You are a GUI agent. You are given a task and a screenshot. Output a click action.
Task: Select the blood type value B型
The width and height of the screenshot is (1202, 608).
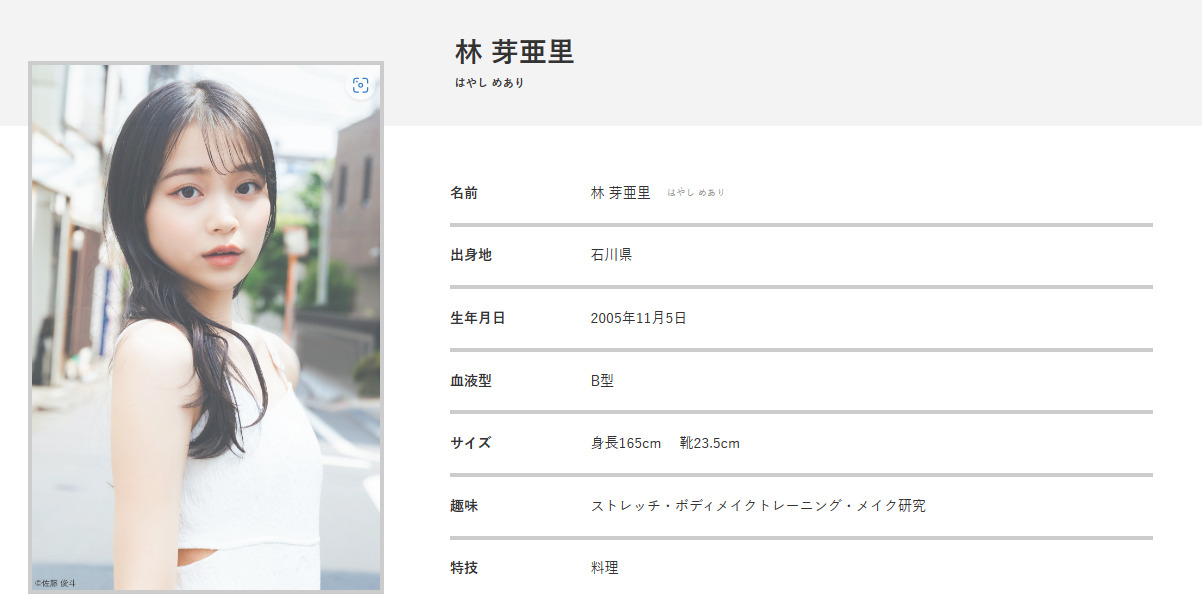[x=602, y=381]
